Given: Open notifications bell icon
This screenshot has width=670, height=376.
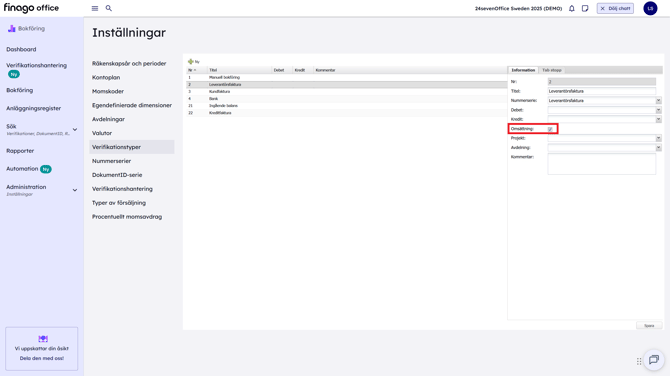Looking at the screenshot, I should point(572,8).
